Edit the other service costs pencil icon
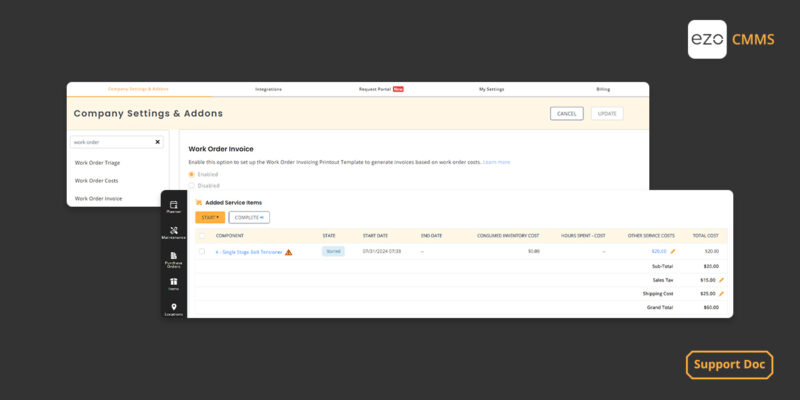 point(672,251)
